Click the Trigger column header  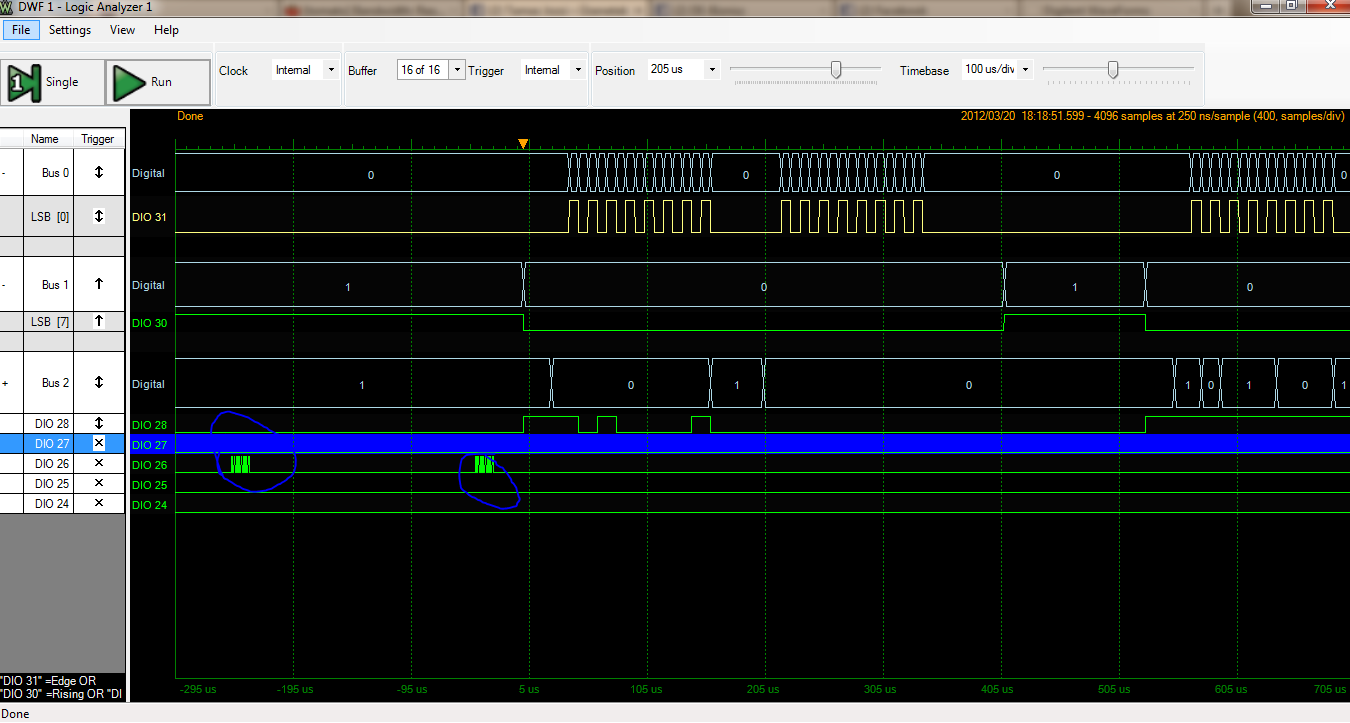coord(99,139)
